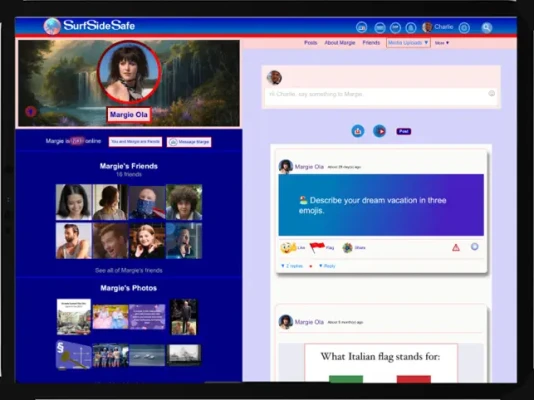The image size is (534, 400).
Task: Click the Margie's Friends heading
Action: tap(129, 166)
